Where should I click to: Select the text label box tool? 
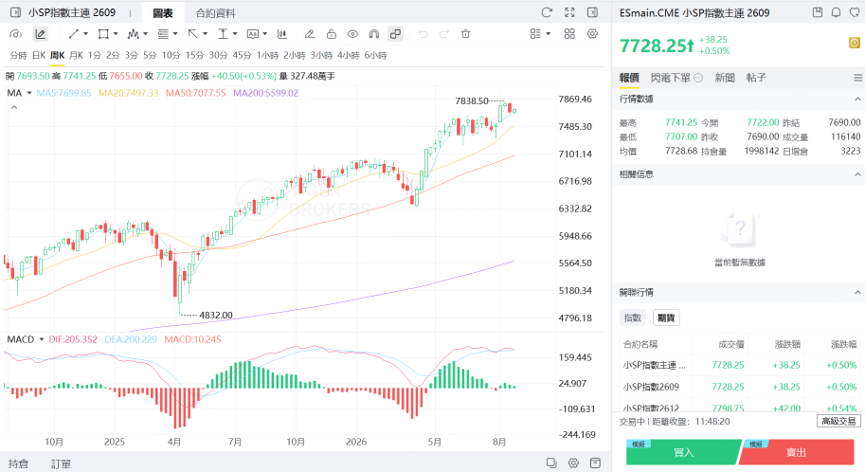253,34
